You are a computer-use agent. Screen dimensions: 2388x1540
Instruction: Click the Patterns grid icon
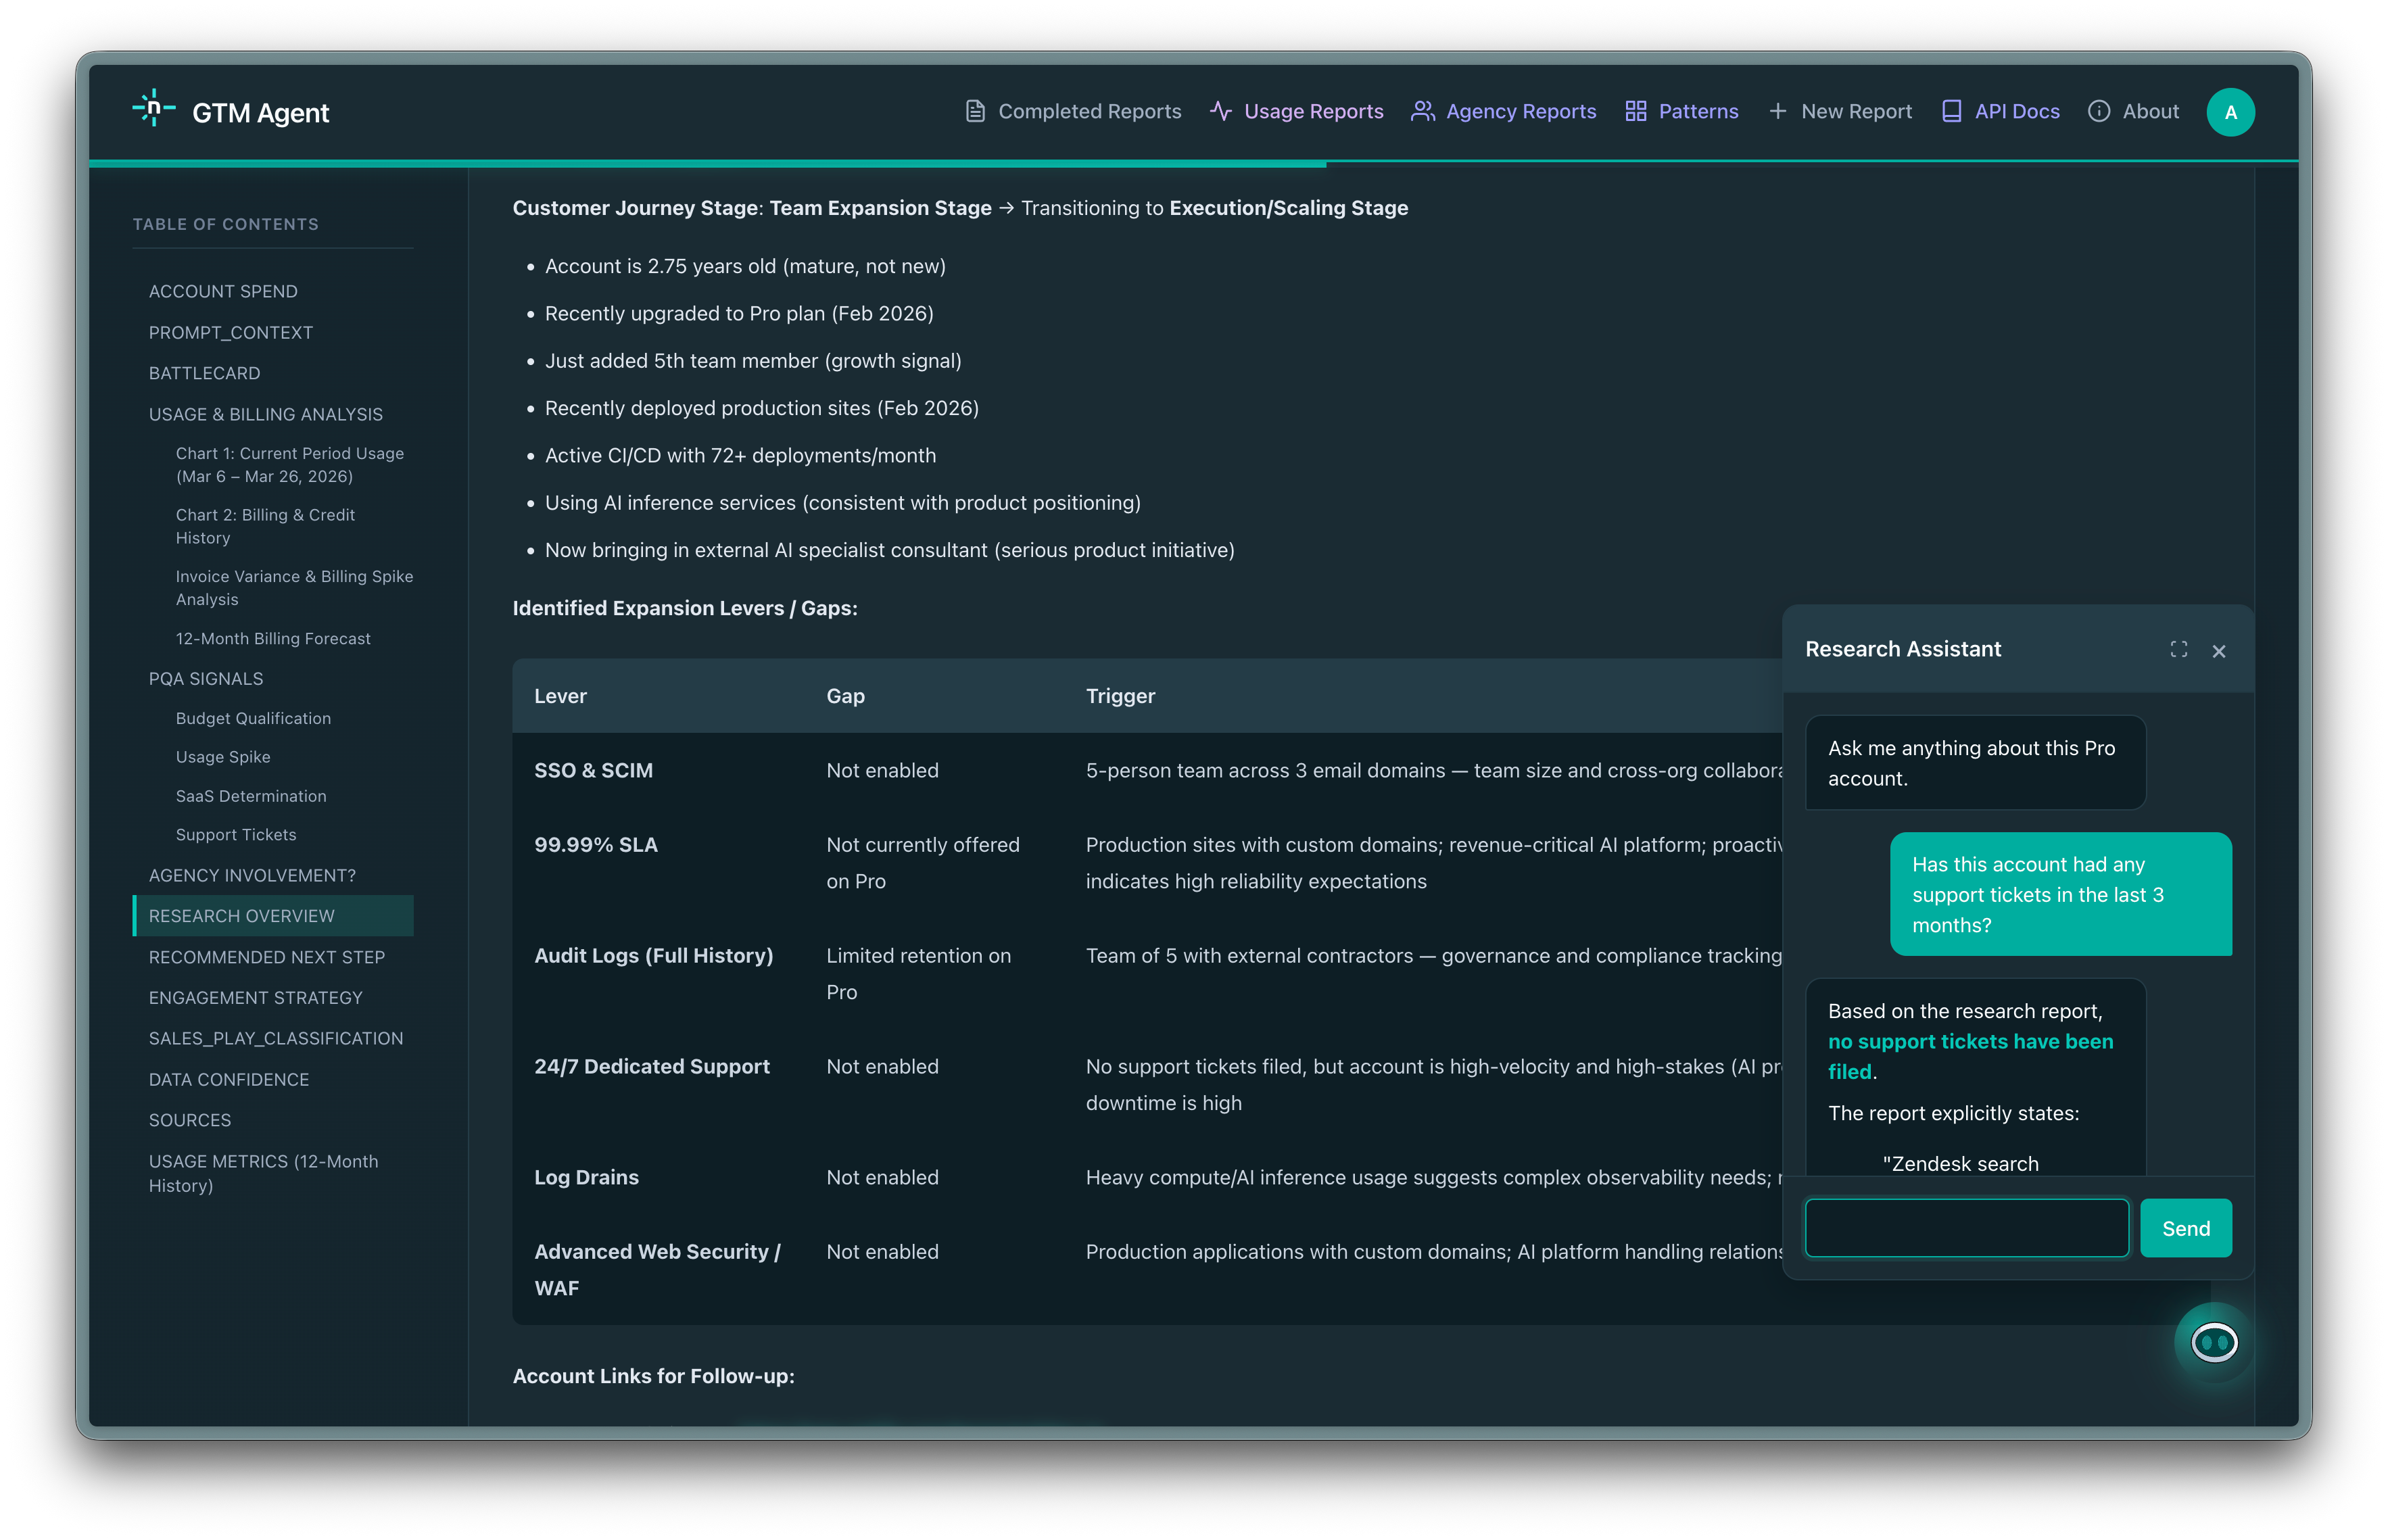[x=1635, y=111]
